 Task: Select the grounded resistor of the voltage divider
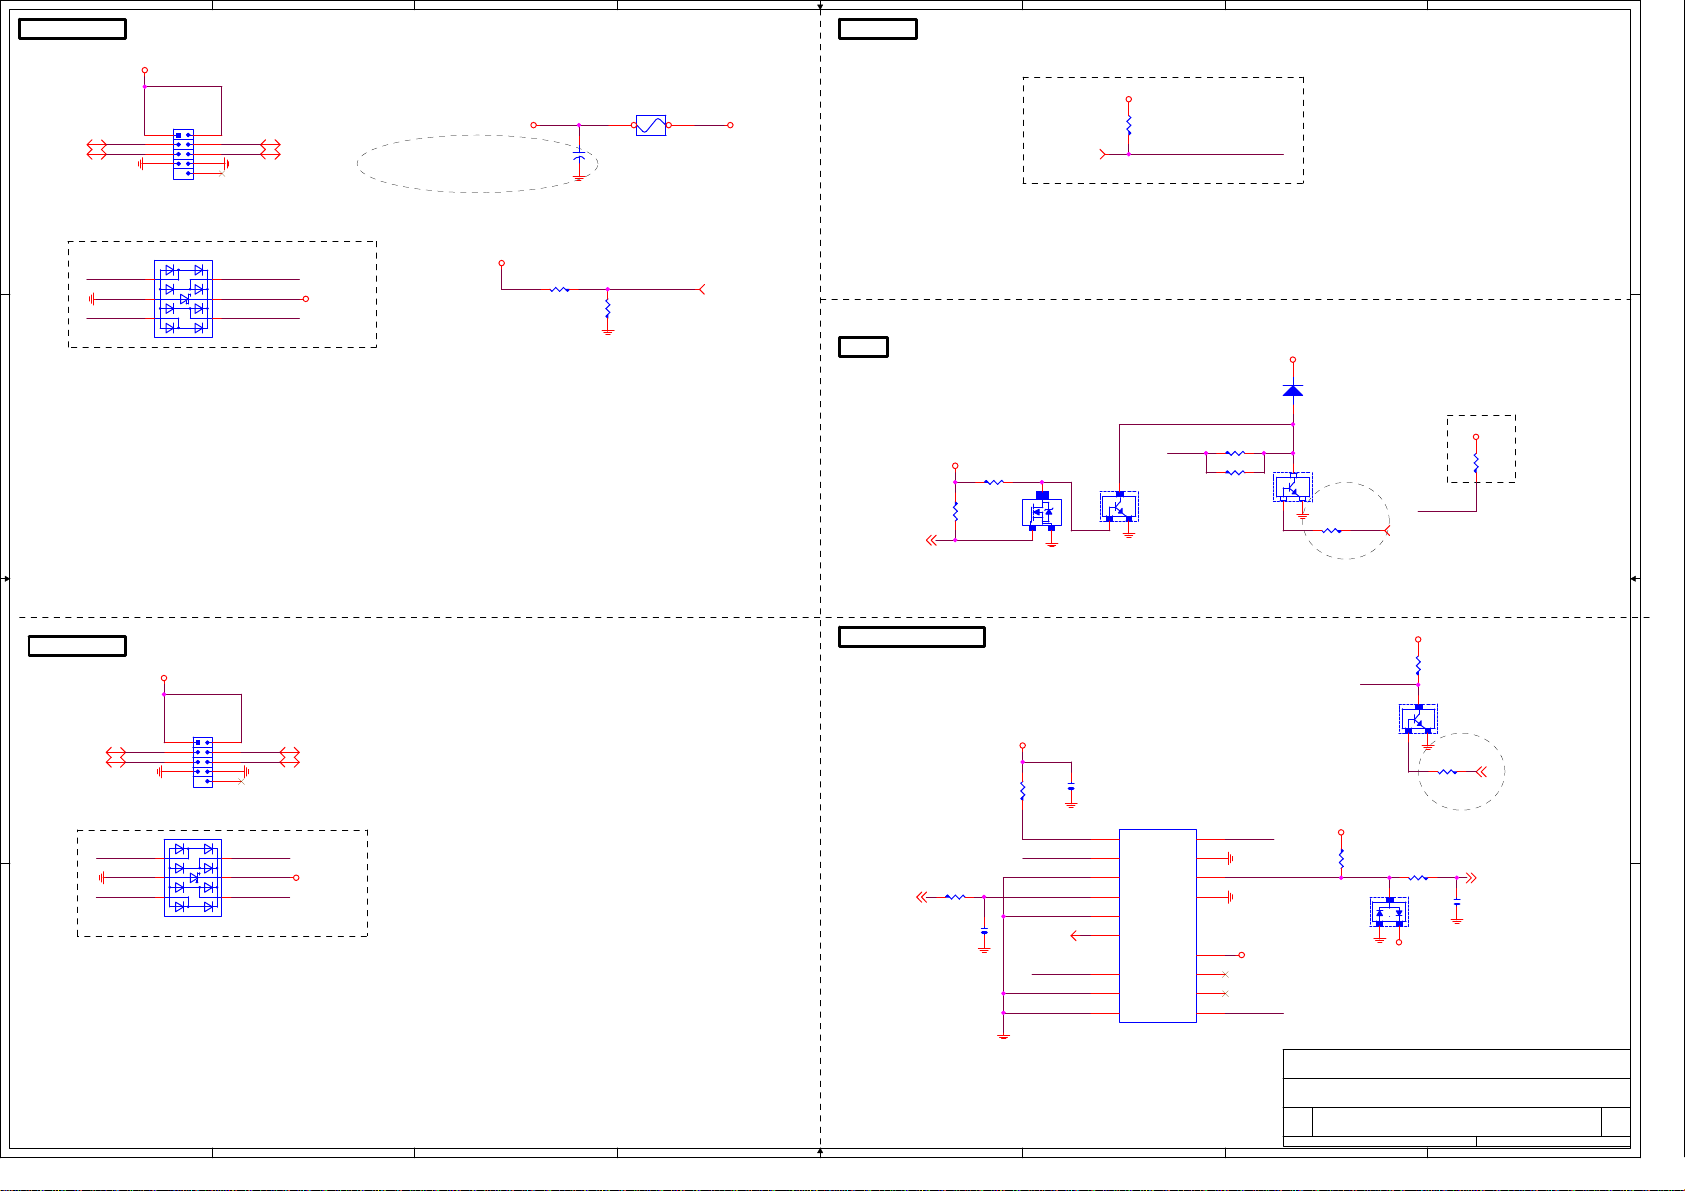608,309
